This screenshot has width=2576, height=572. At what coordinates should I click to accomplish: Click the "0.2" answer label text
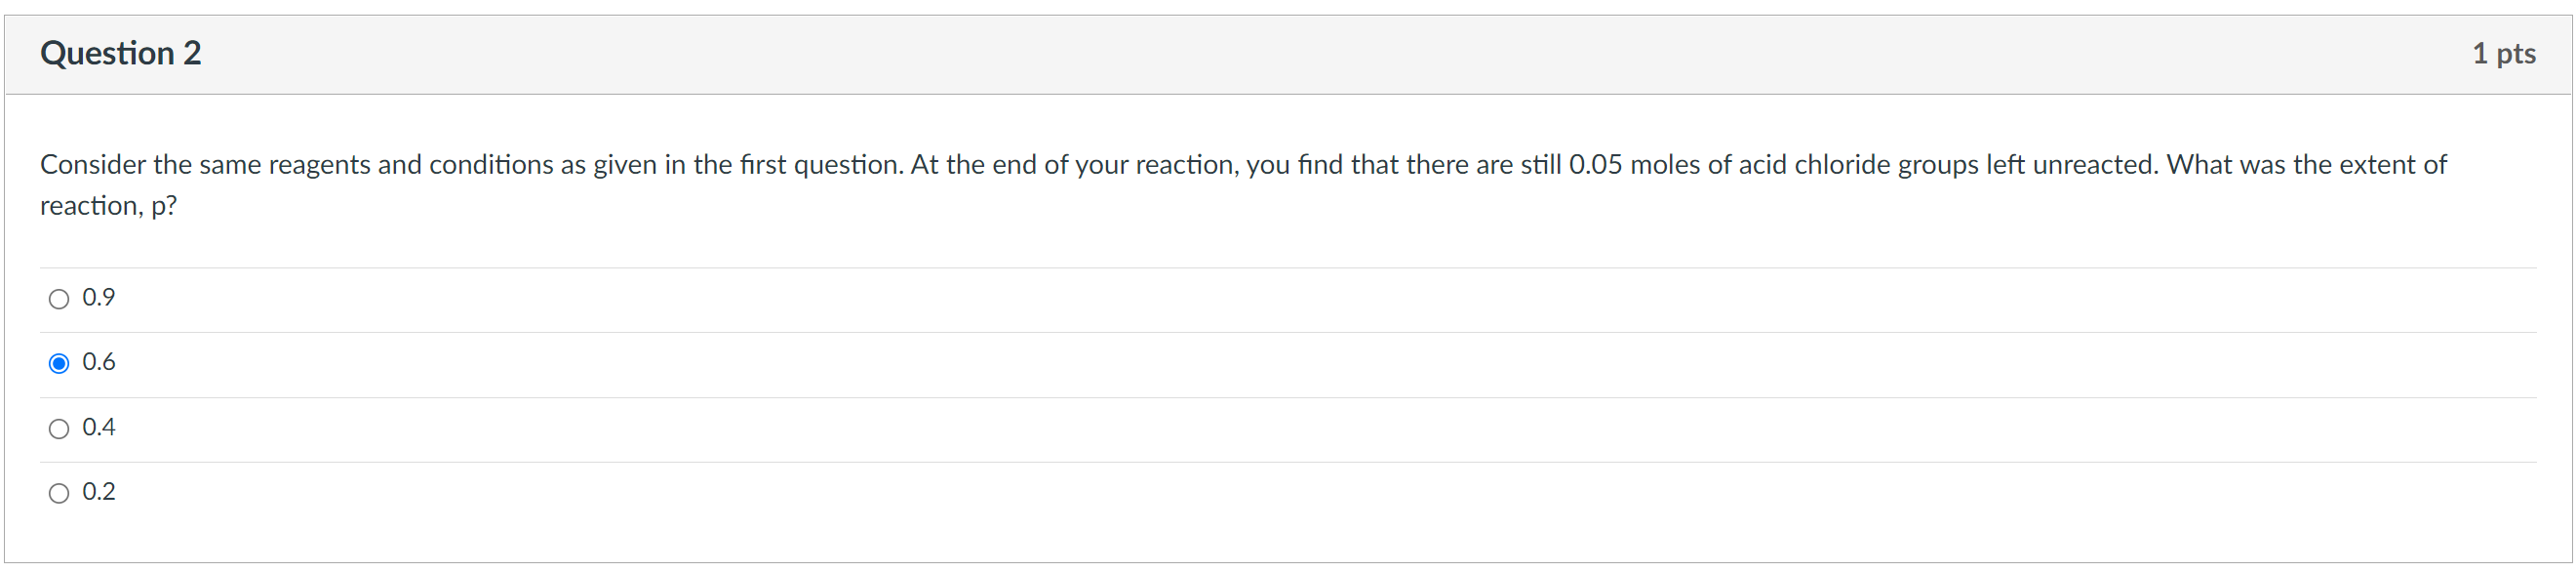[99, 492]
